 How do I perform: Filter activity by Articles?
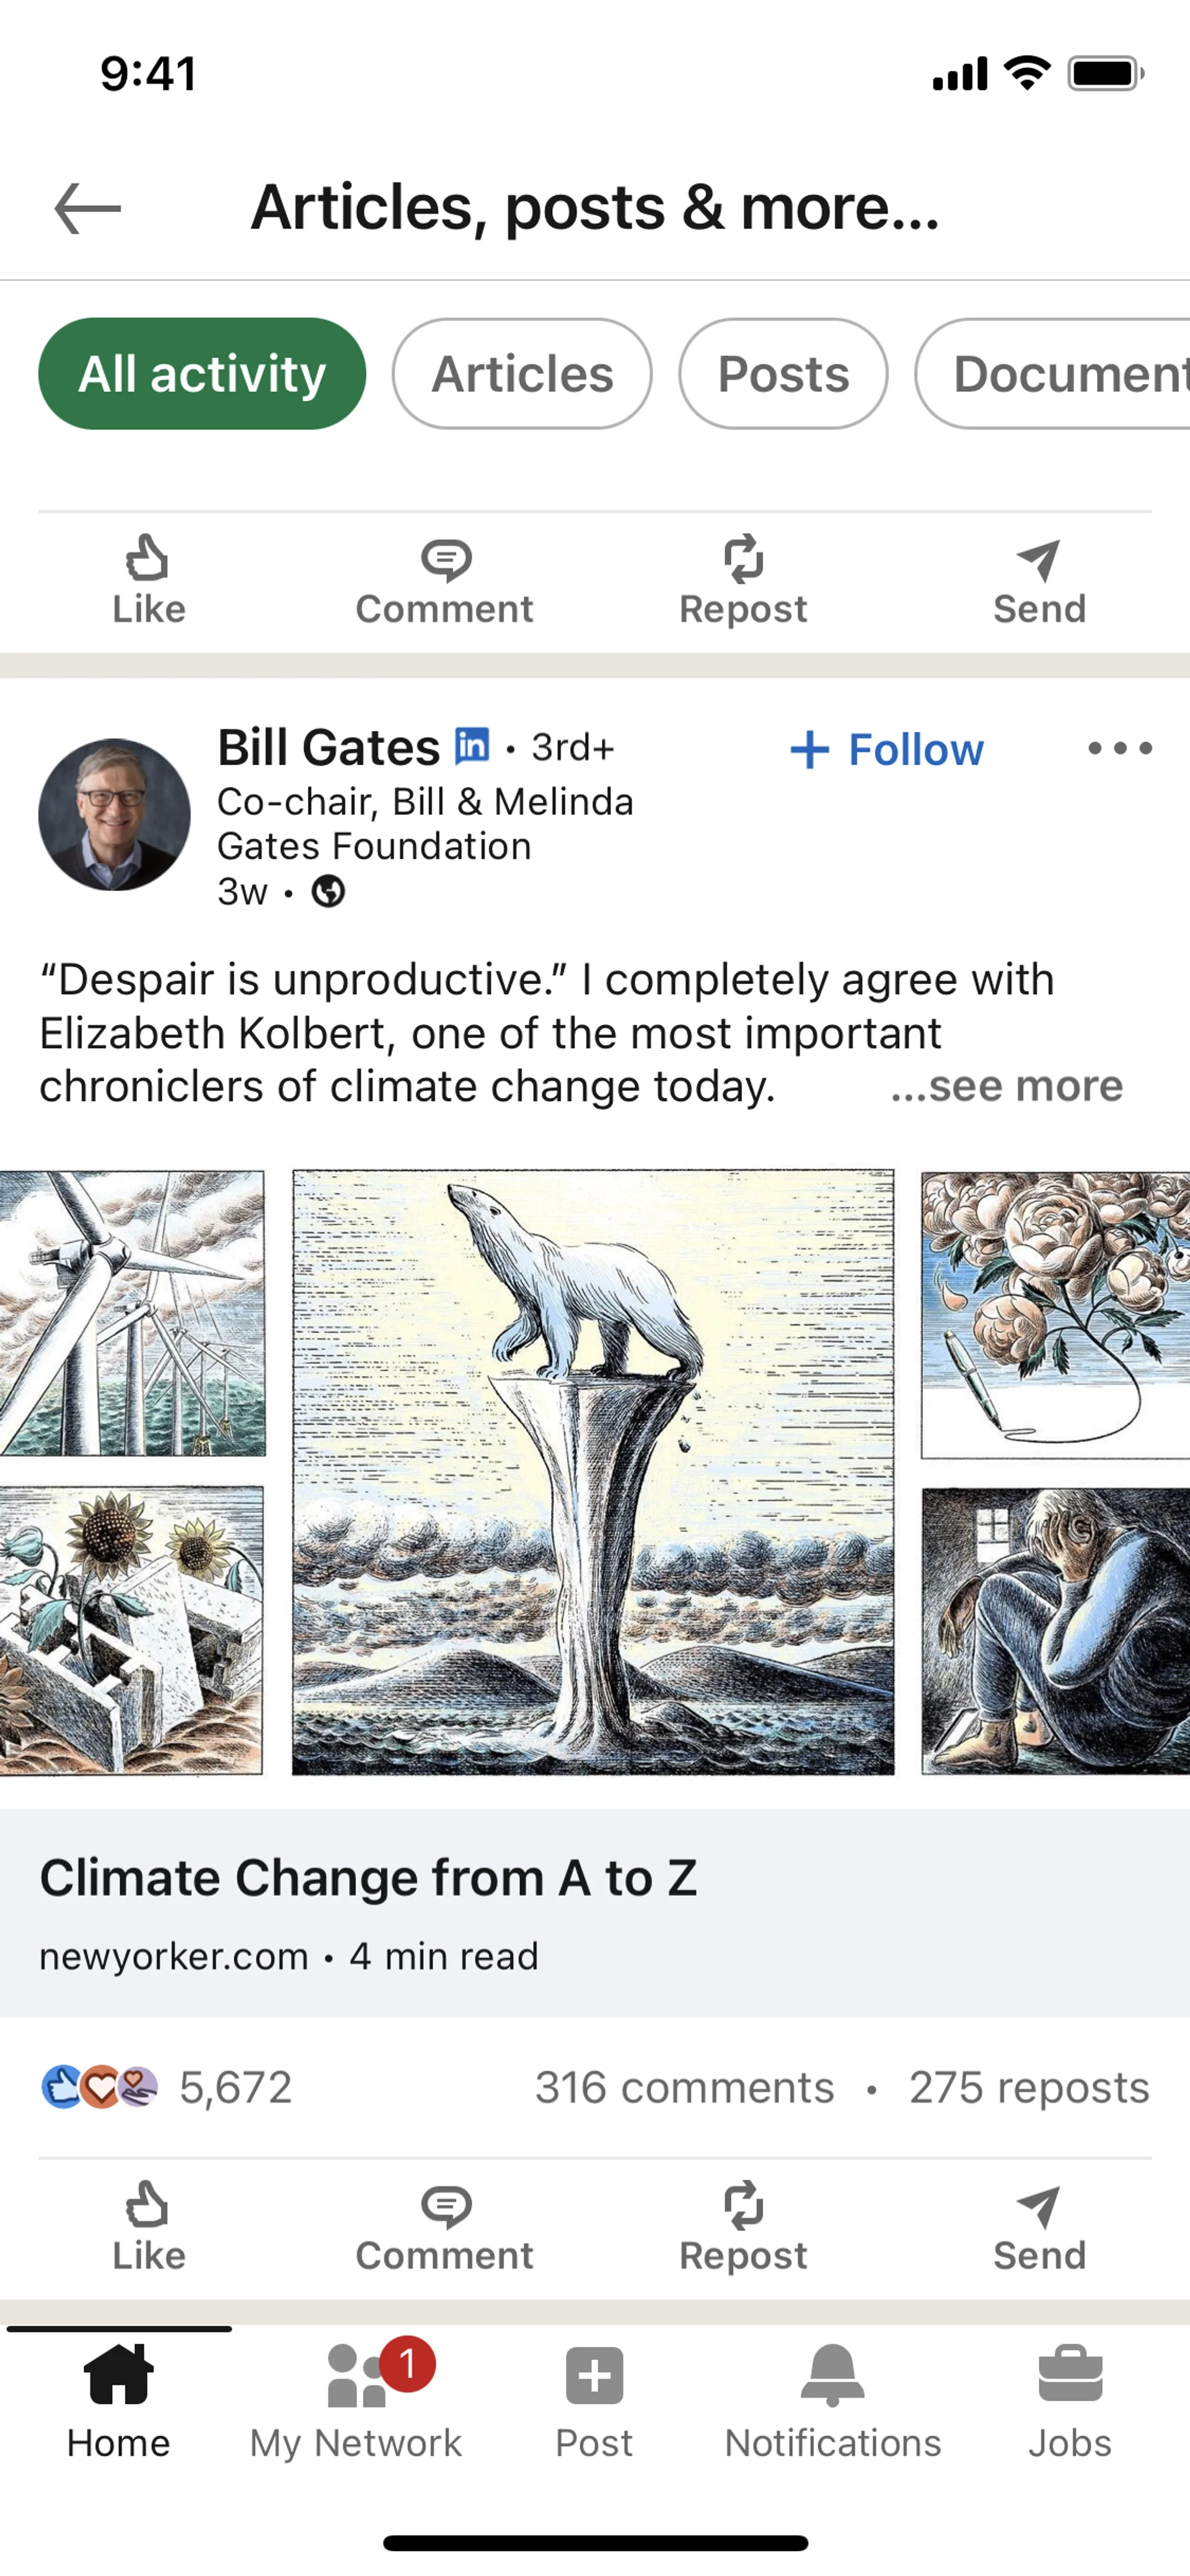(522, 374)
